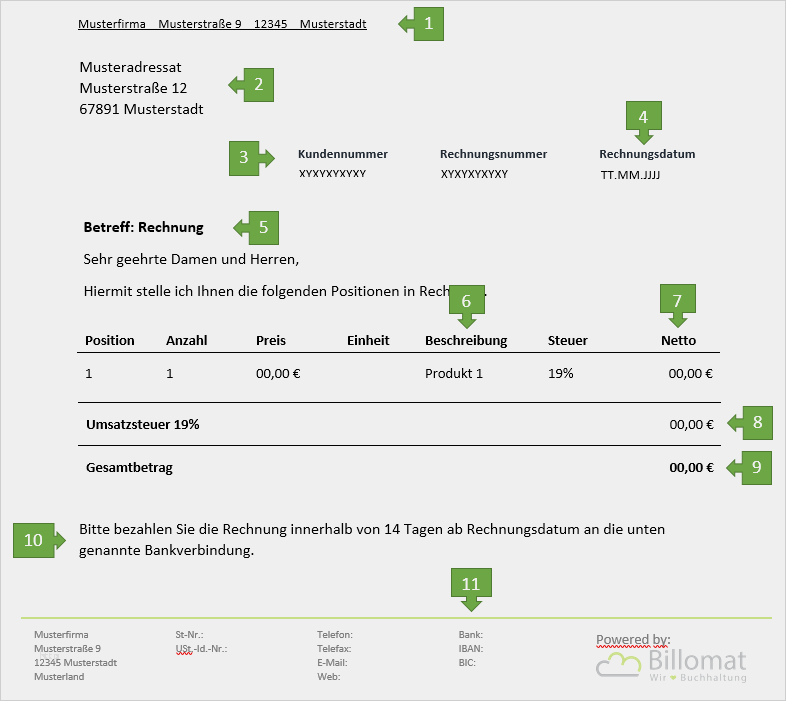
Task: Click green marker 4 above Rechnungsdatum
Action: [x=644, y=123]
